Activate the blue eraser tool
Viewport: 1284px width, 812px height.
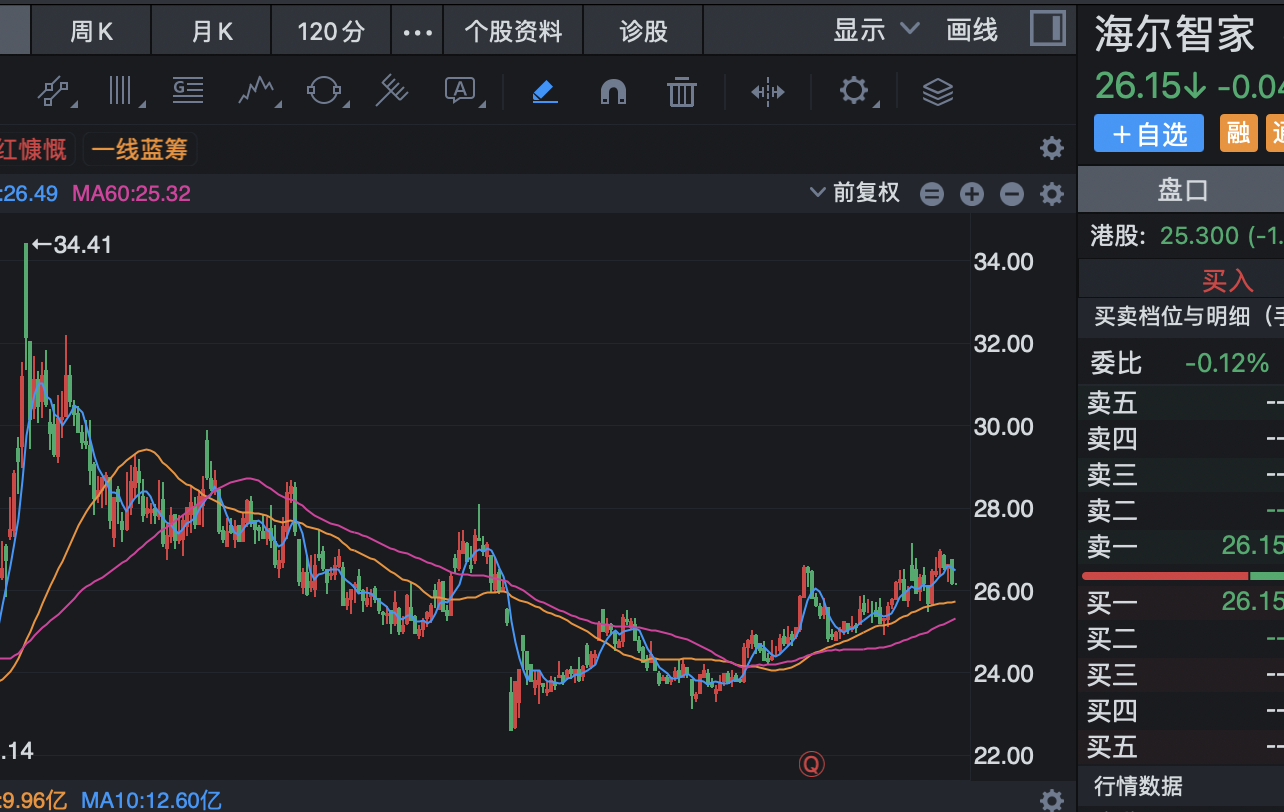[544, 92]
